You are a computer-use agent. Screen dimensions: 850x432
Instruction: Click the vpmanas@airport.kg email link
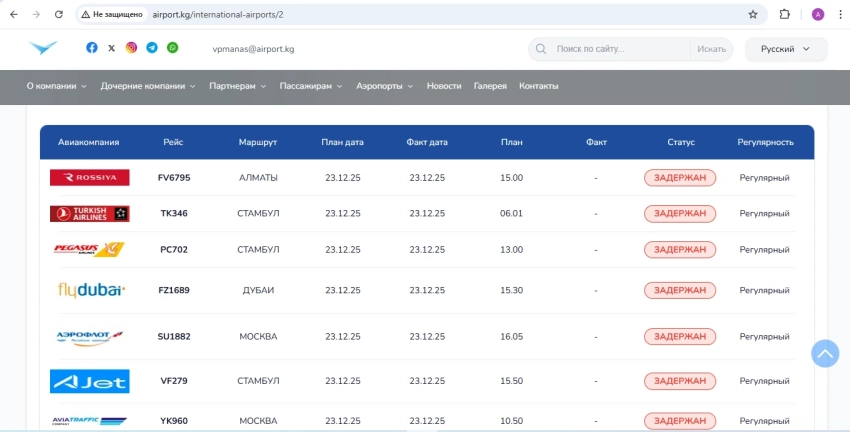[253, 49]
